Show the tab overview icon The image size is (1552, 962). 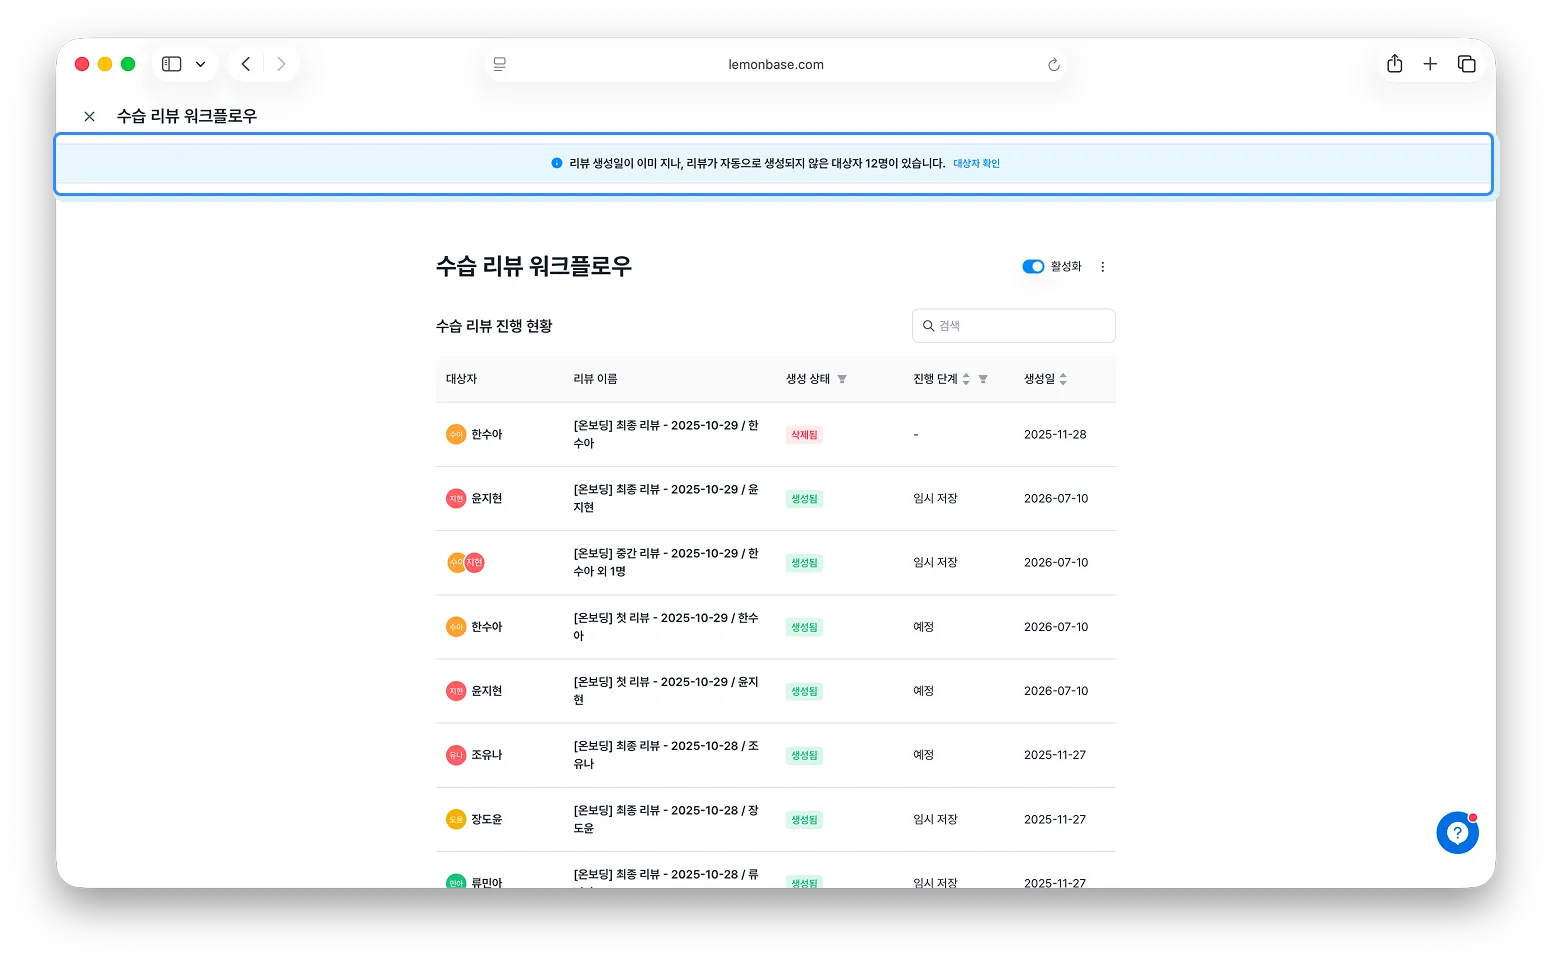click(1467, 64)
